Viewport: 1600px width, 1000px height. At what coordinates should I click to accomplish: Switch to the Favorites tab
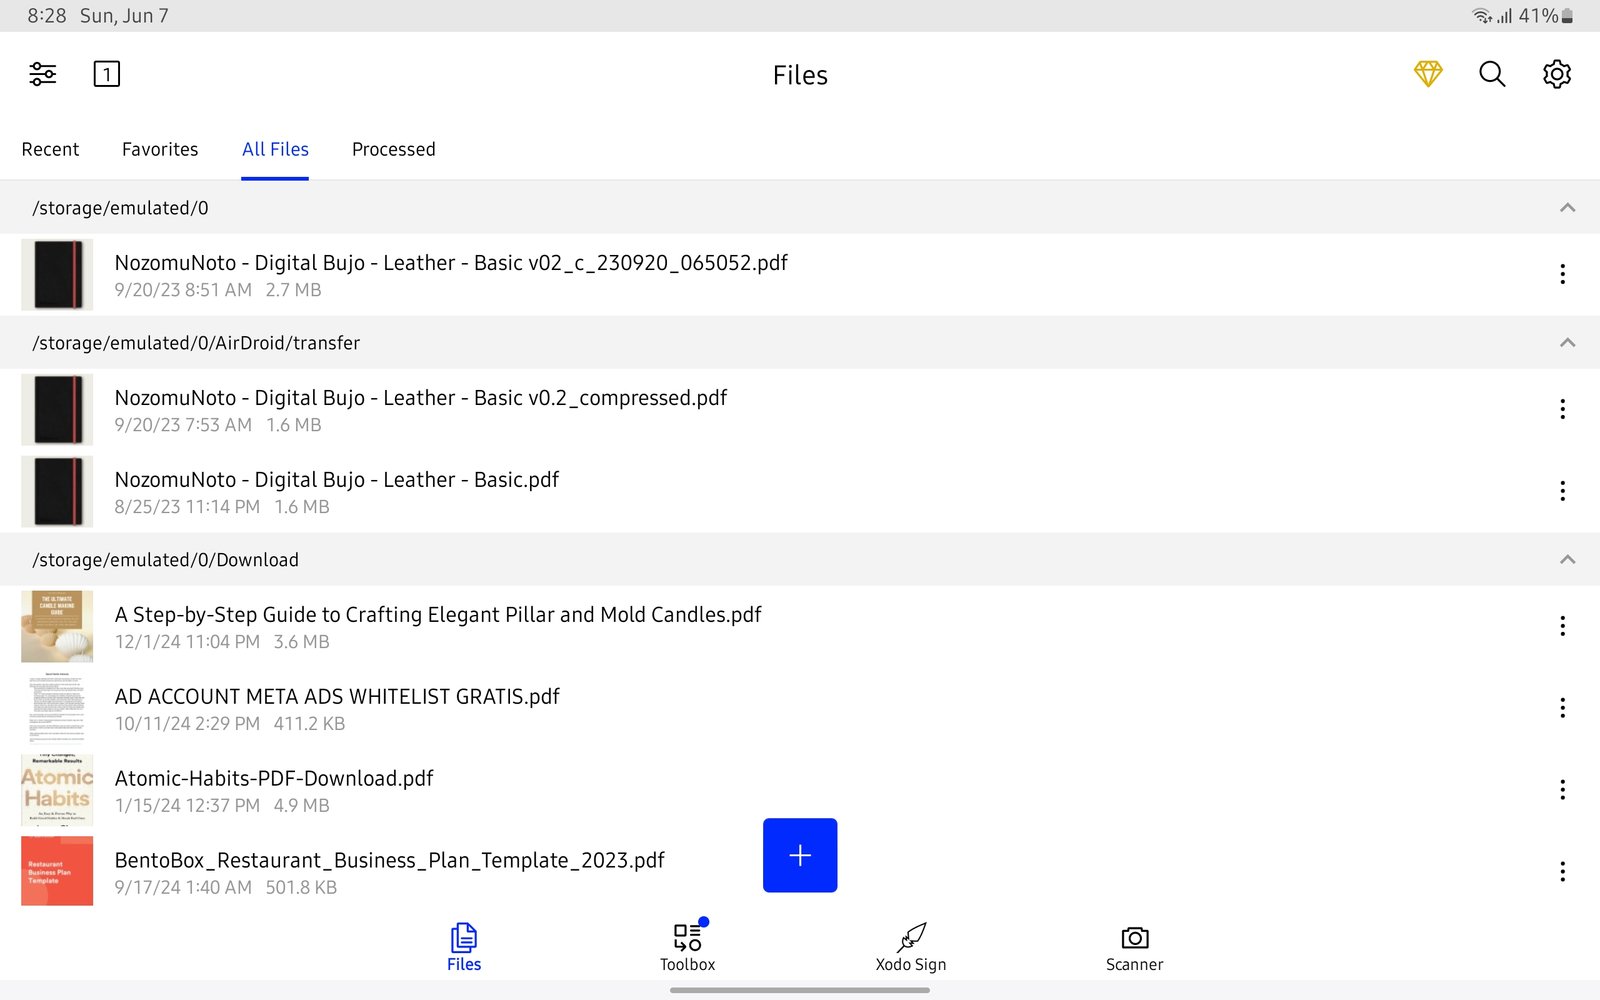[160, 149]
